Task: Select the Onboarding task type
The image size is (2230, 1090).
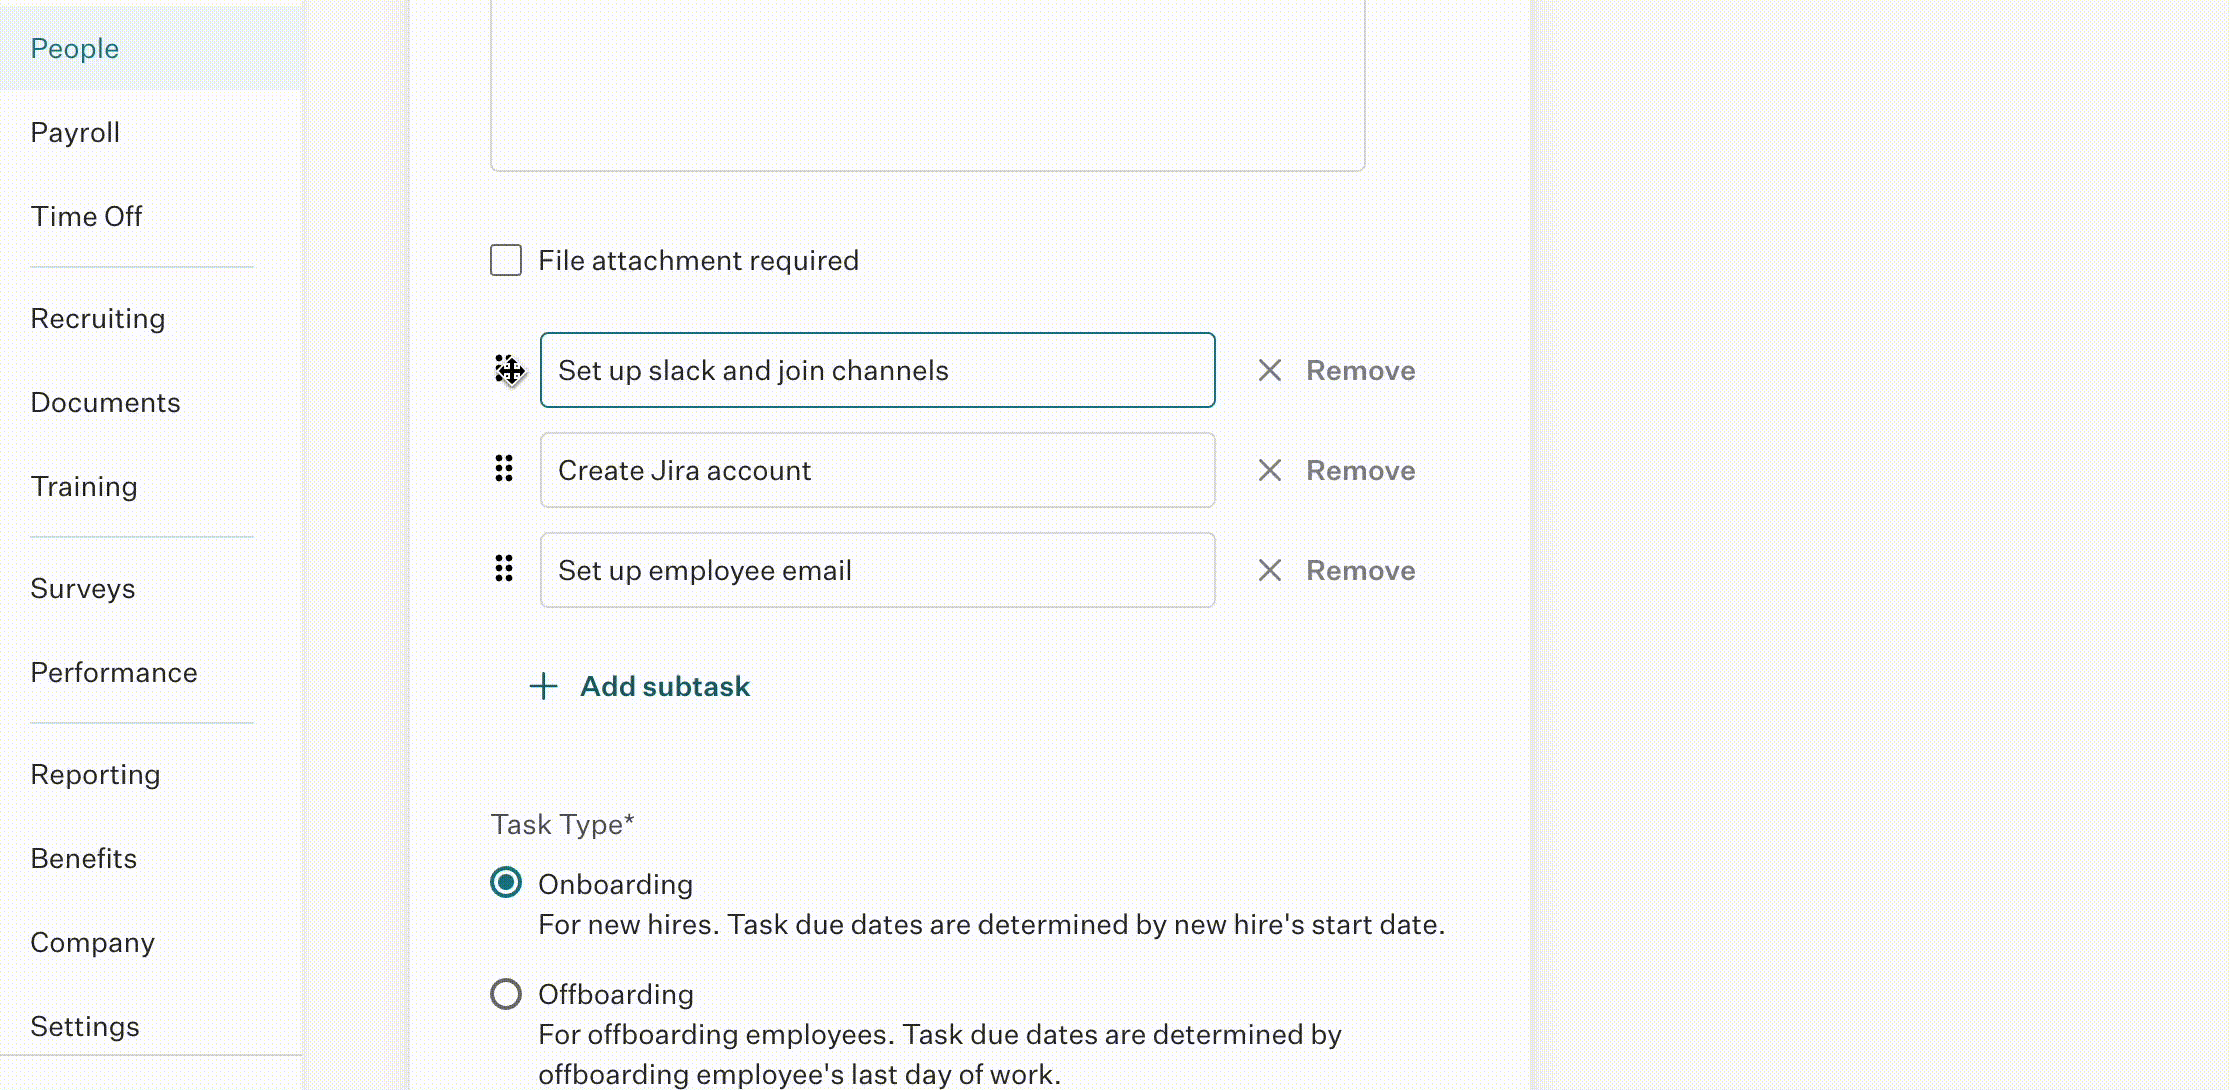Action: pyautogui.click(x=505, y=883)
